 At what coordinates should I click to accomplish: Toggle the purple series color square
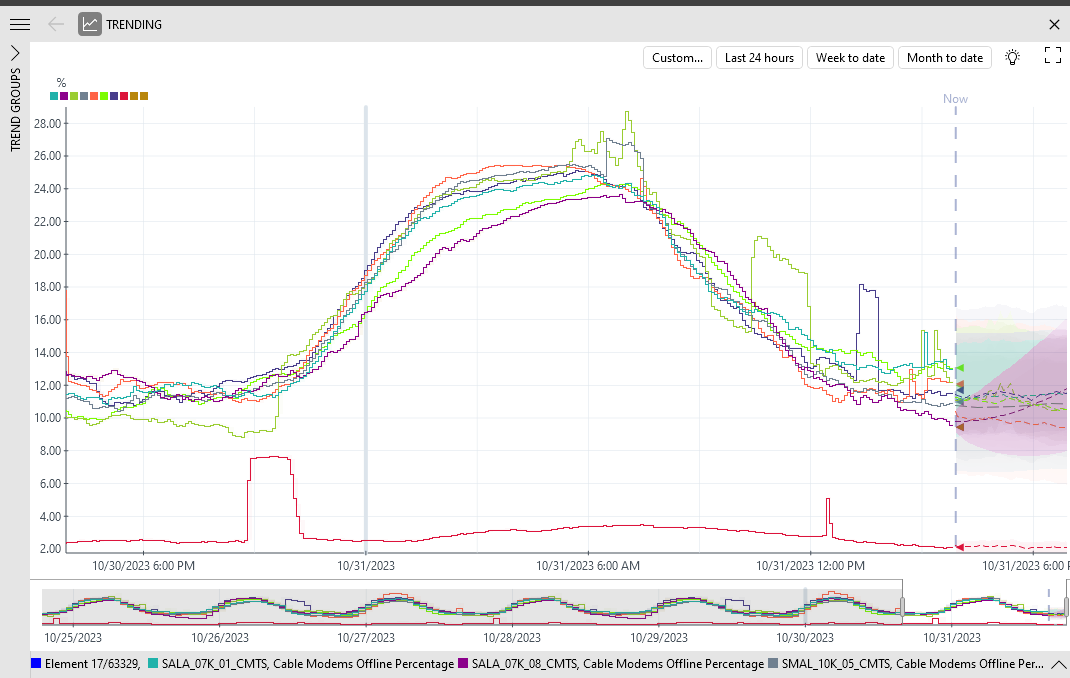[x=64, y=96]
